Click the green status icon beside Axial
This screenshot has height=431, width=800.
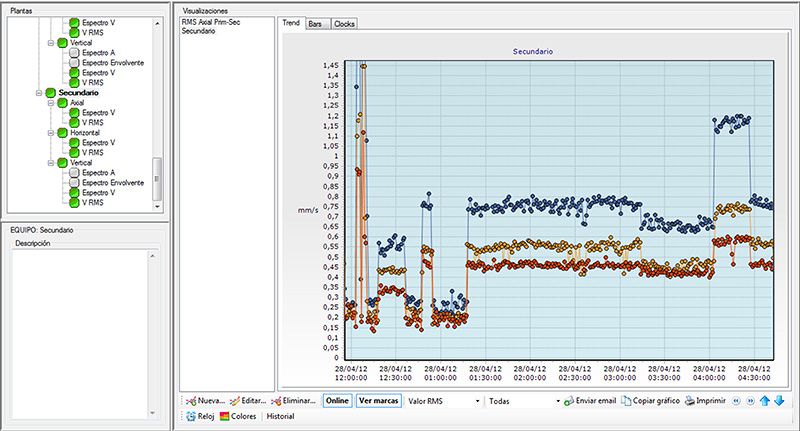click(x=62, y=103)
